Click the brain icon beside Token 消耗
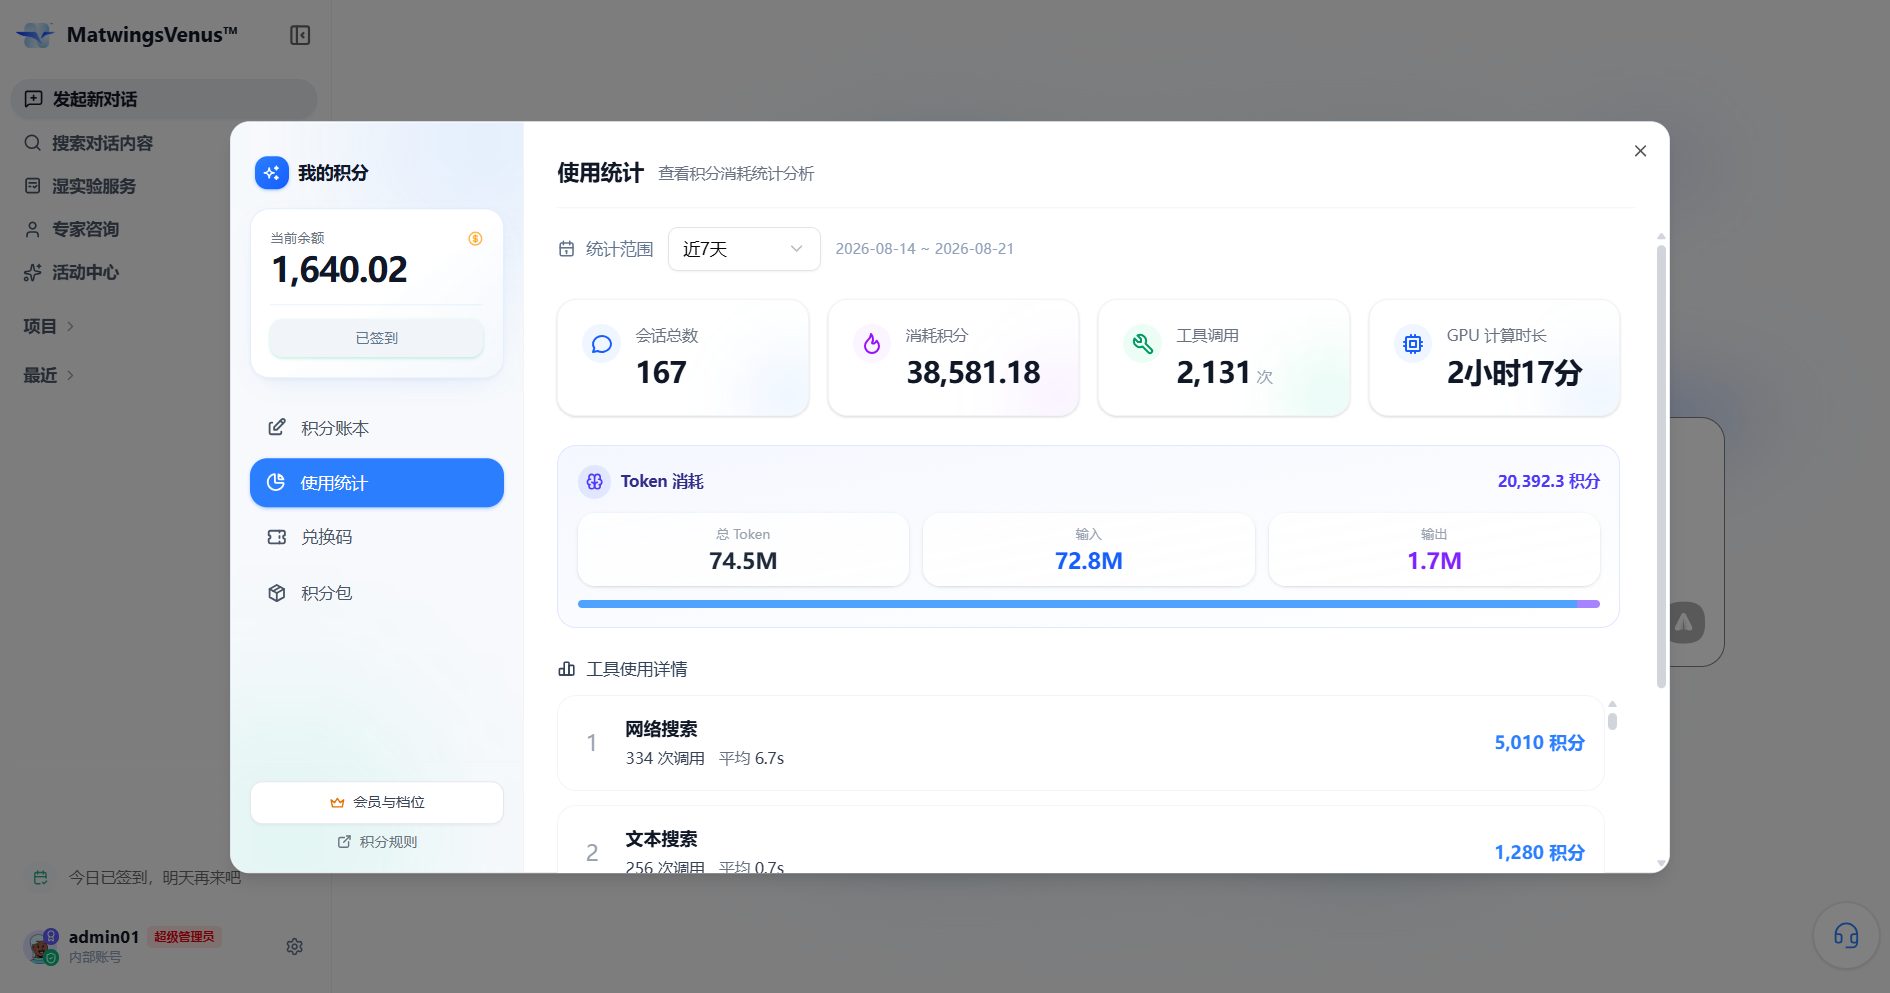The width and height of the screenshot is (1890, 993). coord(595,482)
